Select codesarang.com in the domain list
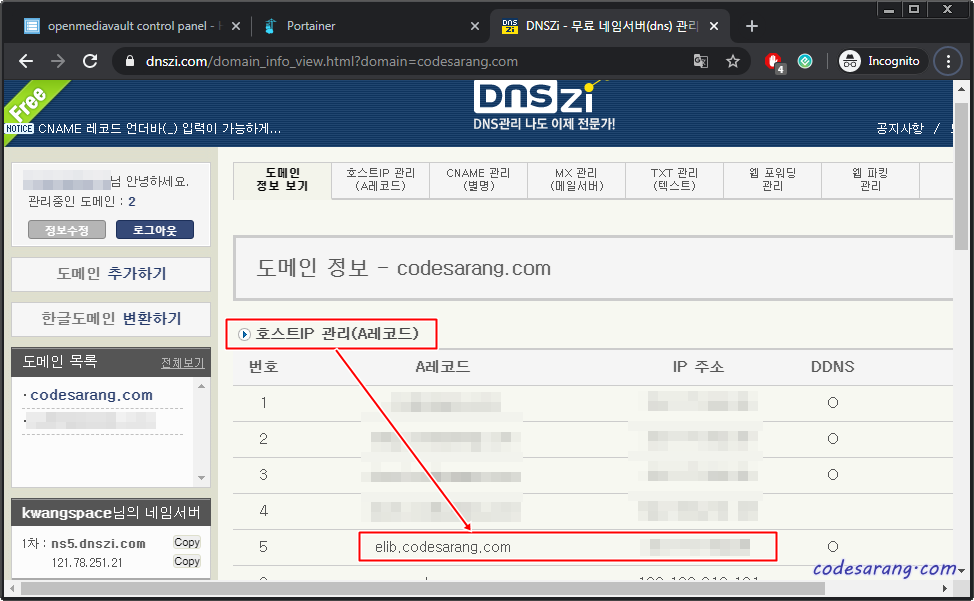Image resolution: width=974 pixels, height=601 pixels. pos(91,395)
